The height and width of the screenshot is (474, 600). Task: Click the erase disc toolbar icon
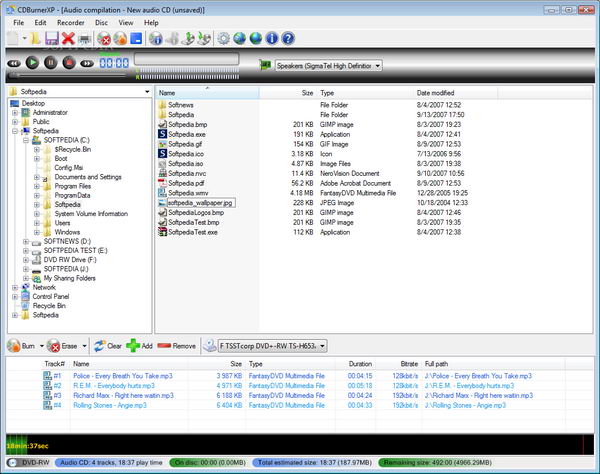coord(104,39)
